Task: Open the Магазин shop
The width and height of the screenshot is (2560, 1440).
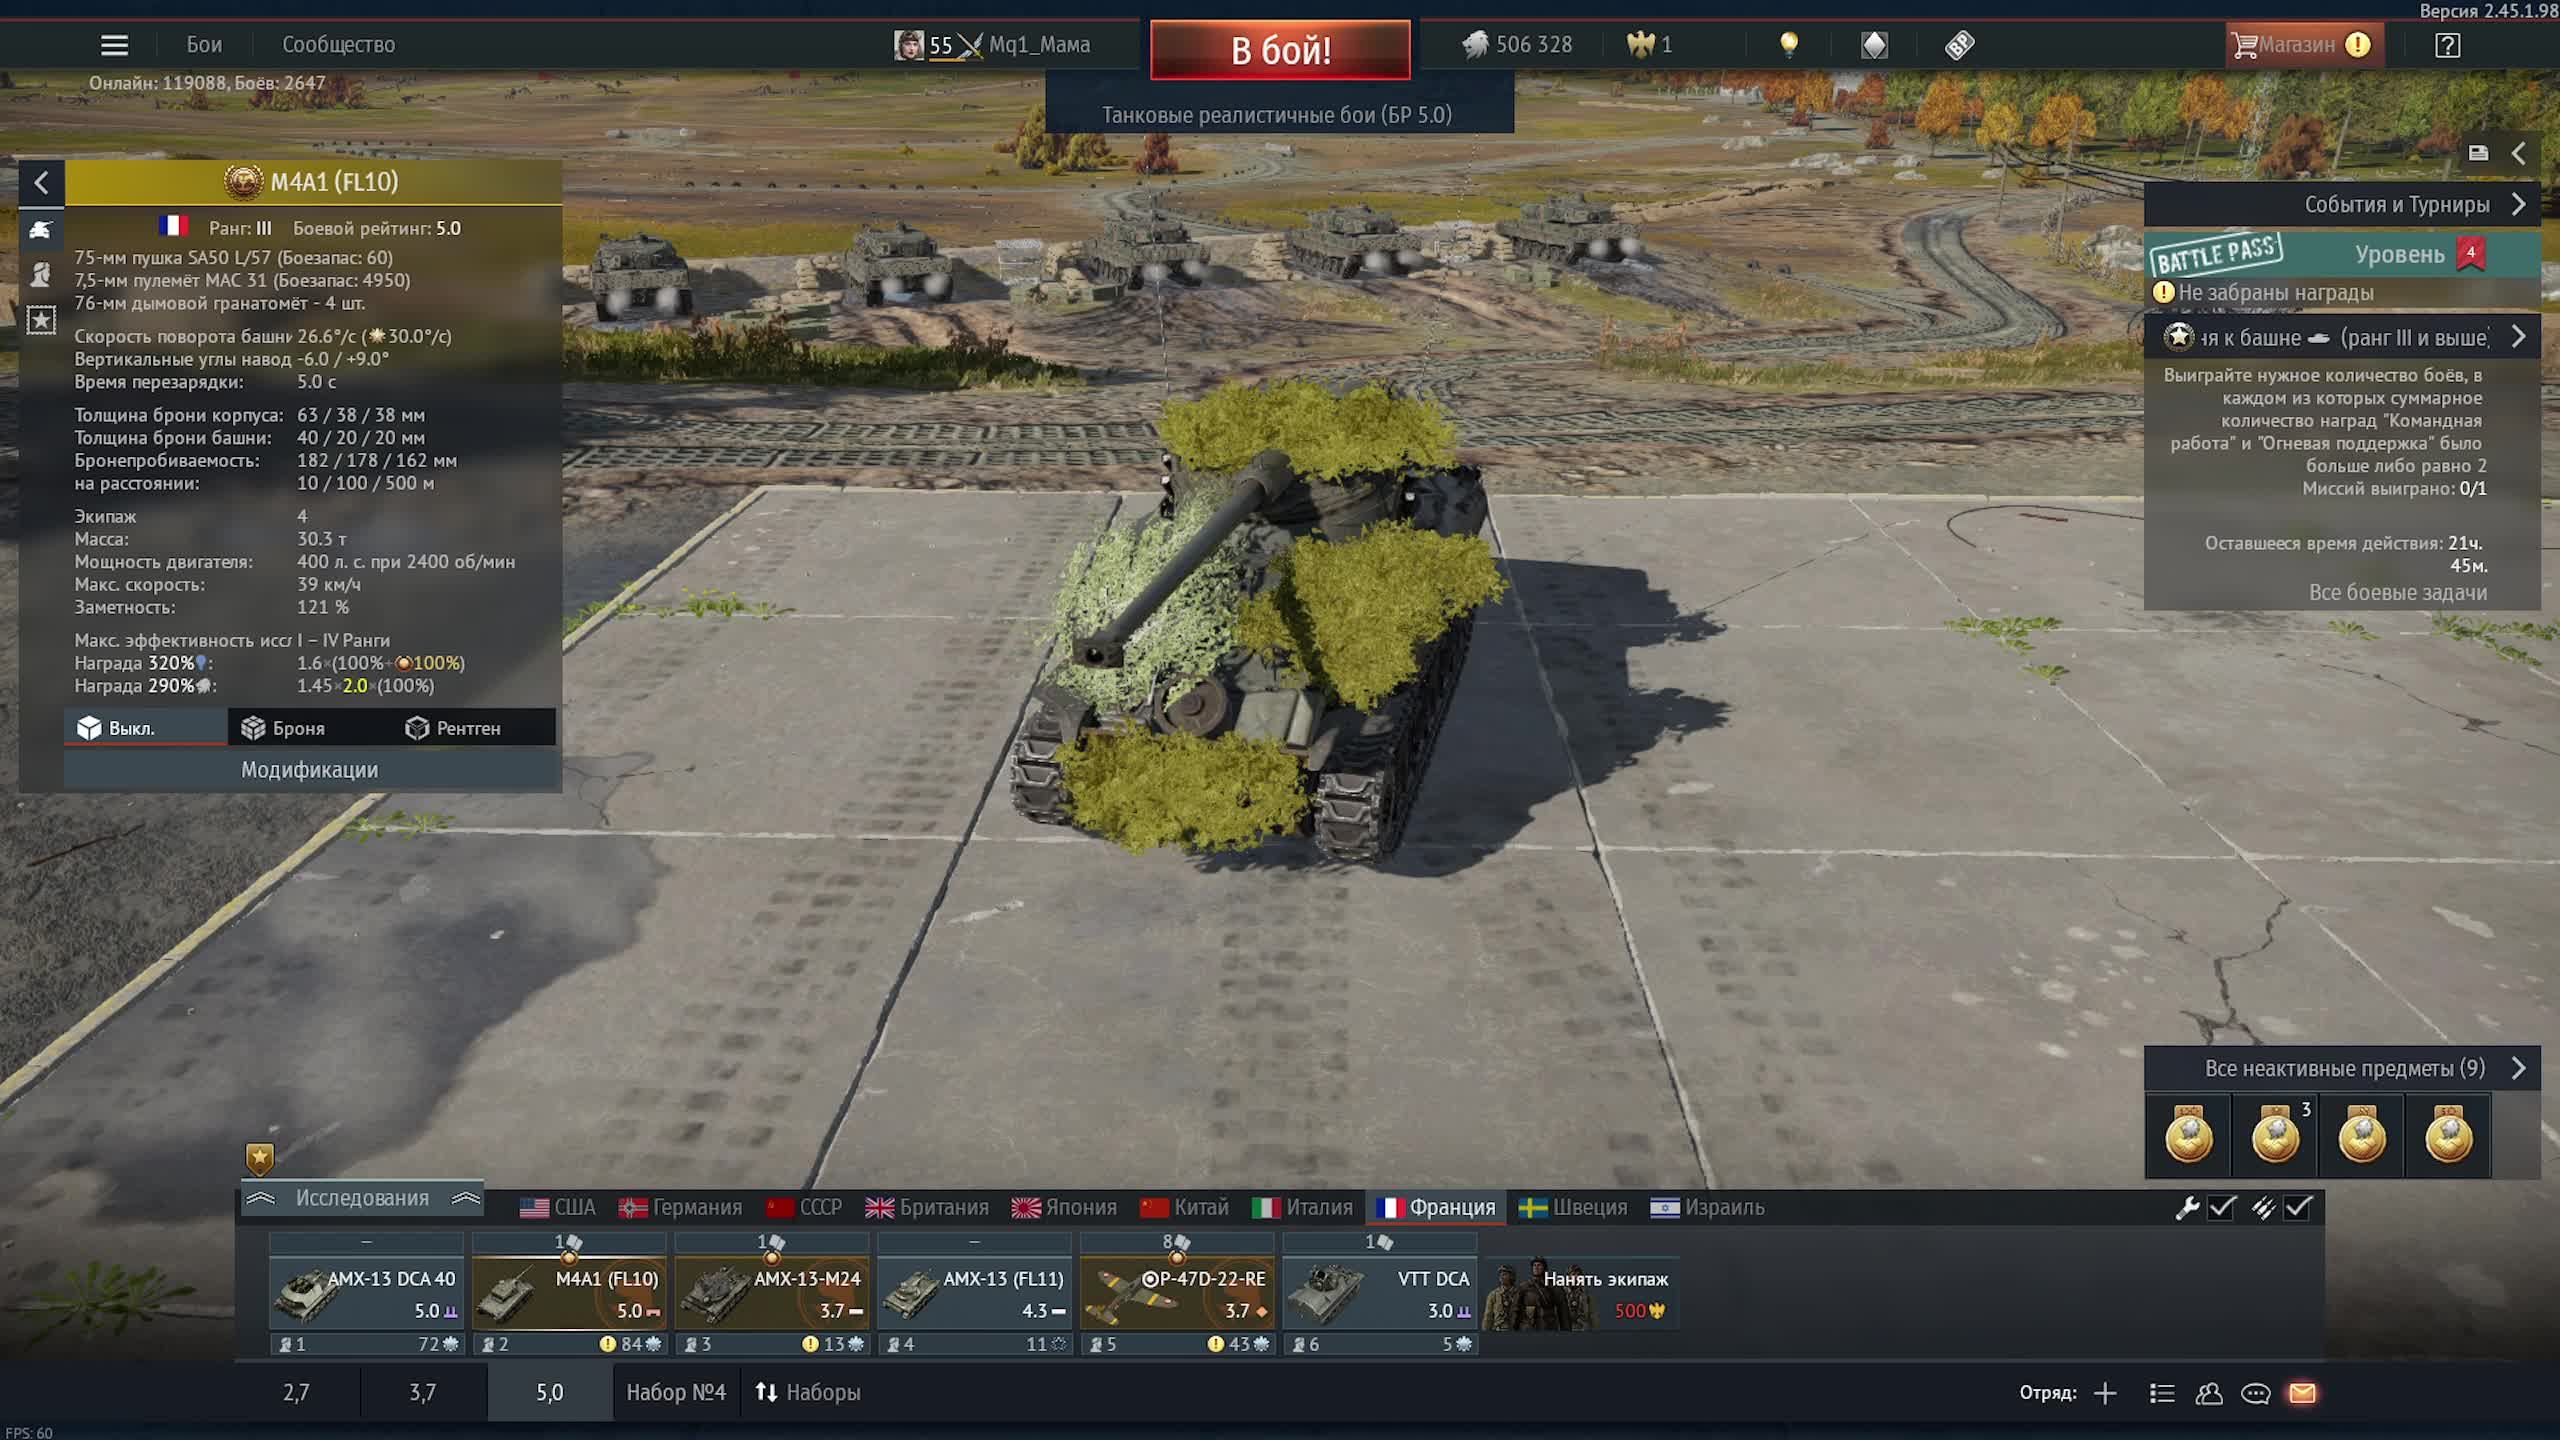Action: click(2304, 45)
